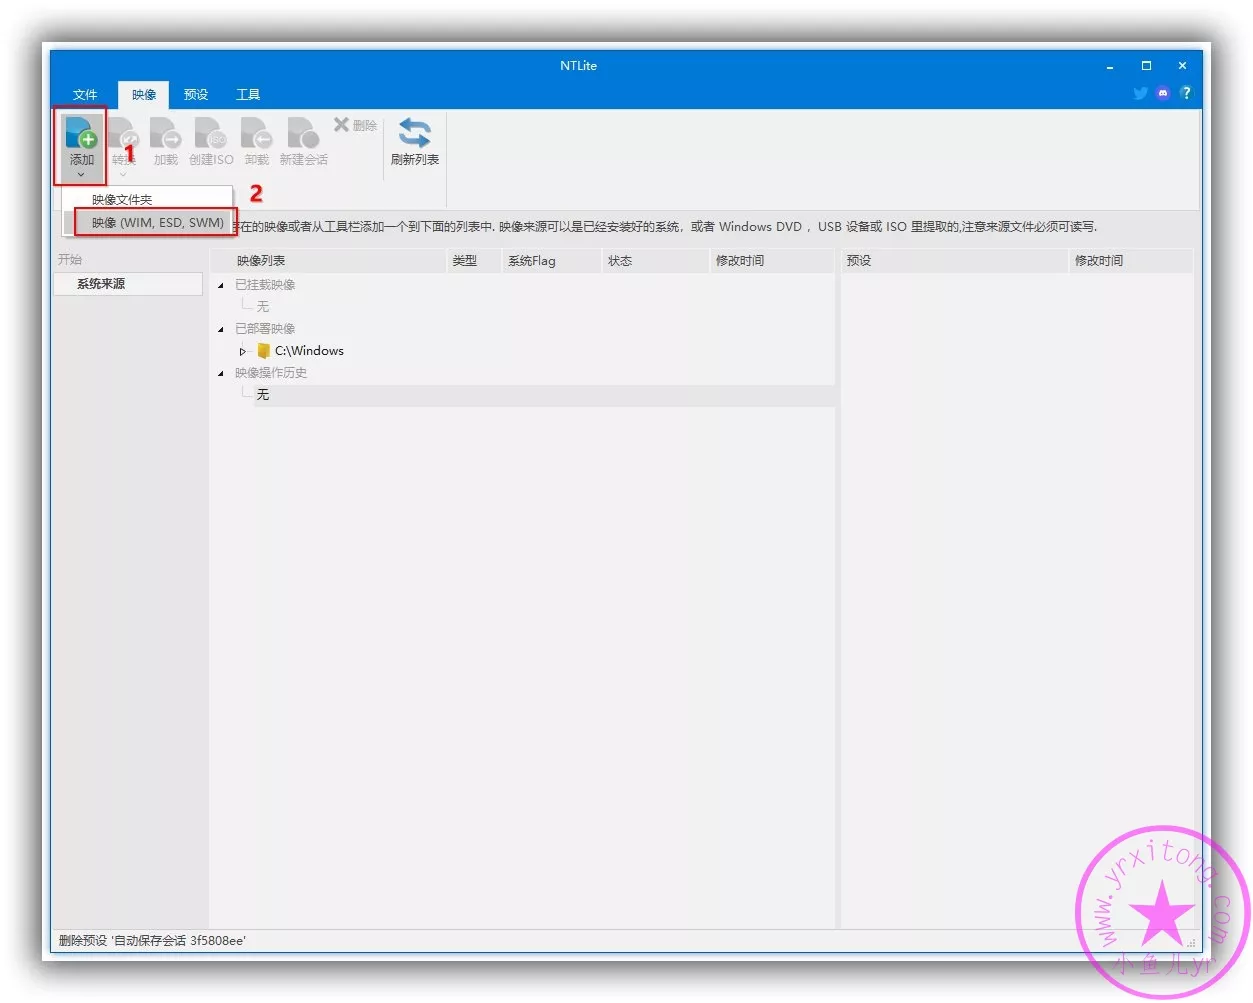Switch to the 预设 tab

[196, 95]
